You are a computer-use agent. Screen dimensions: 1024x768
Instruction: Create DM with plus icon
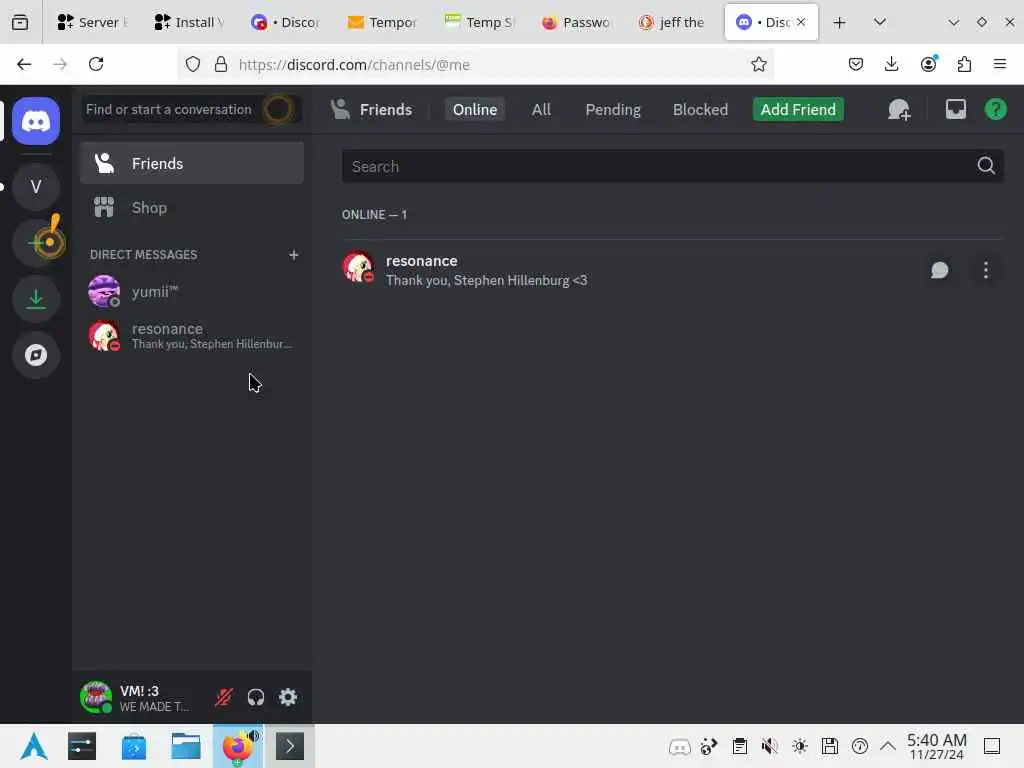tap(293, 255)
